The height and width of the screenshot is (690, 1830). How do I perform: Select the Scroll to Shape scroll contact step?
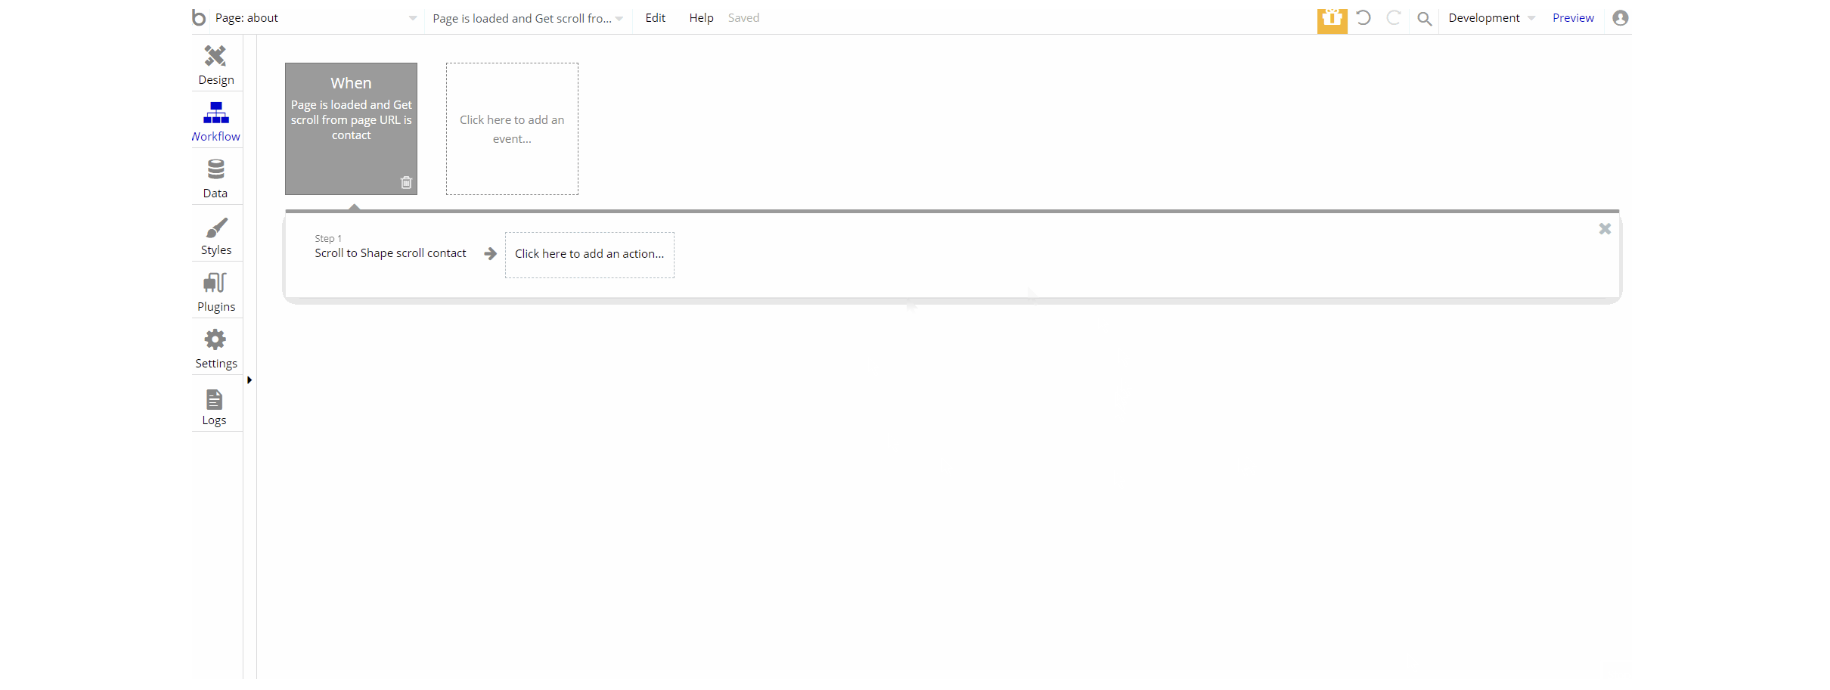coord(390,253)
